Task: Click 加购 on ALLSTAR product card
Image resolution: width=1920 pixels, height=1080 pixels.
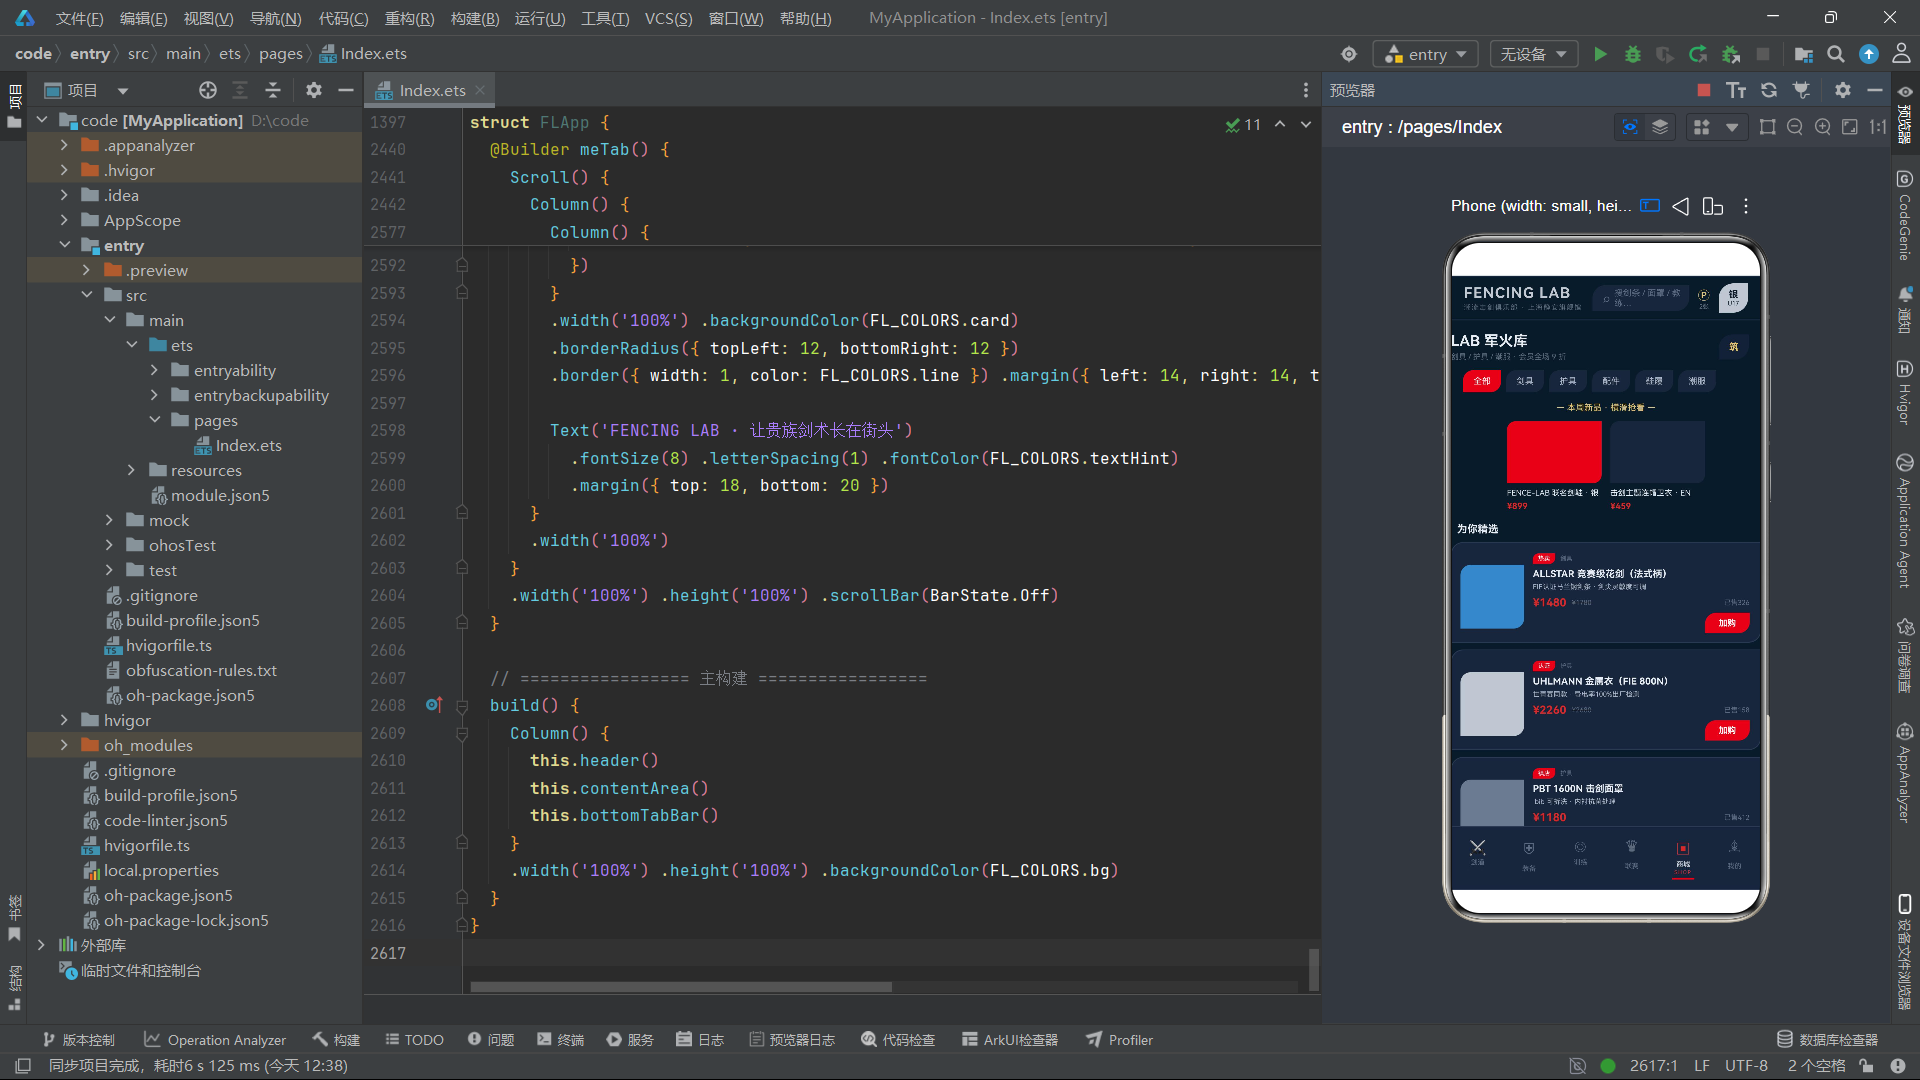Action: (1727, 623)
